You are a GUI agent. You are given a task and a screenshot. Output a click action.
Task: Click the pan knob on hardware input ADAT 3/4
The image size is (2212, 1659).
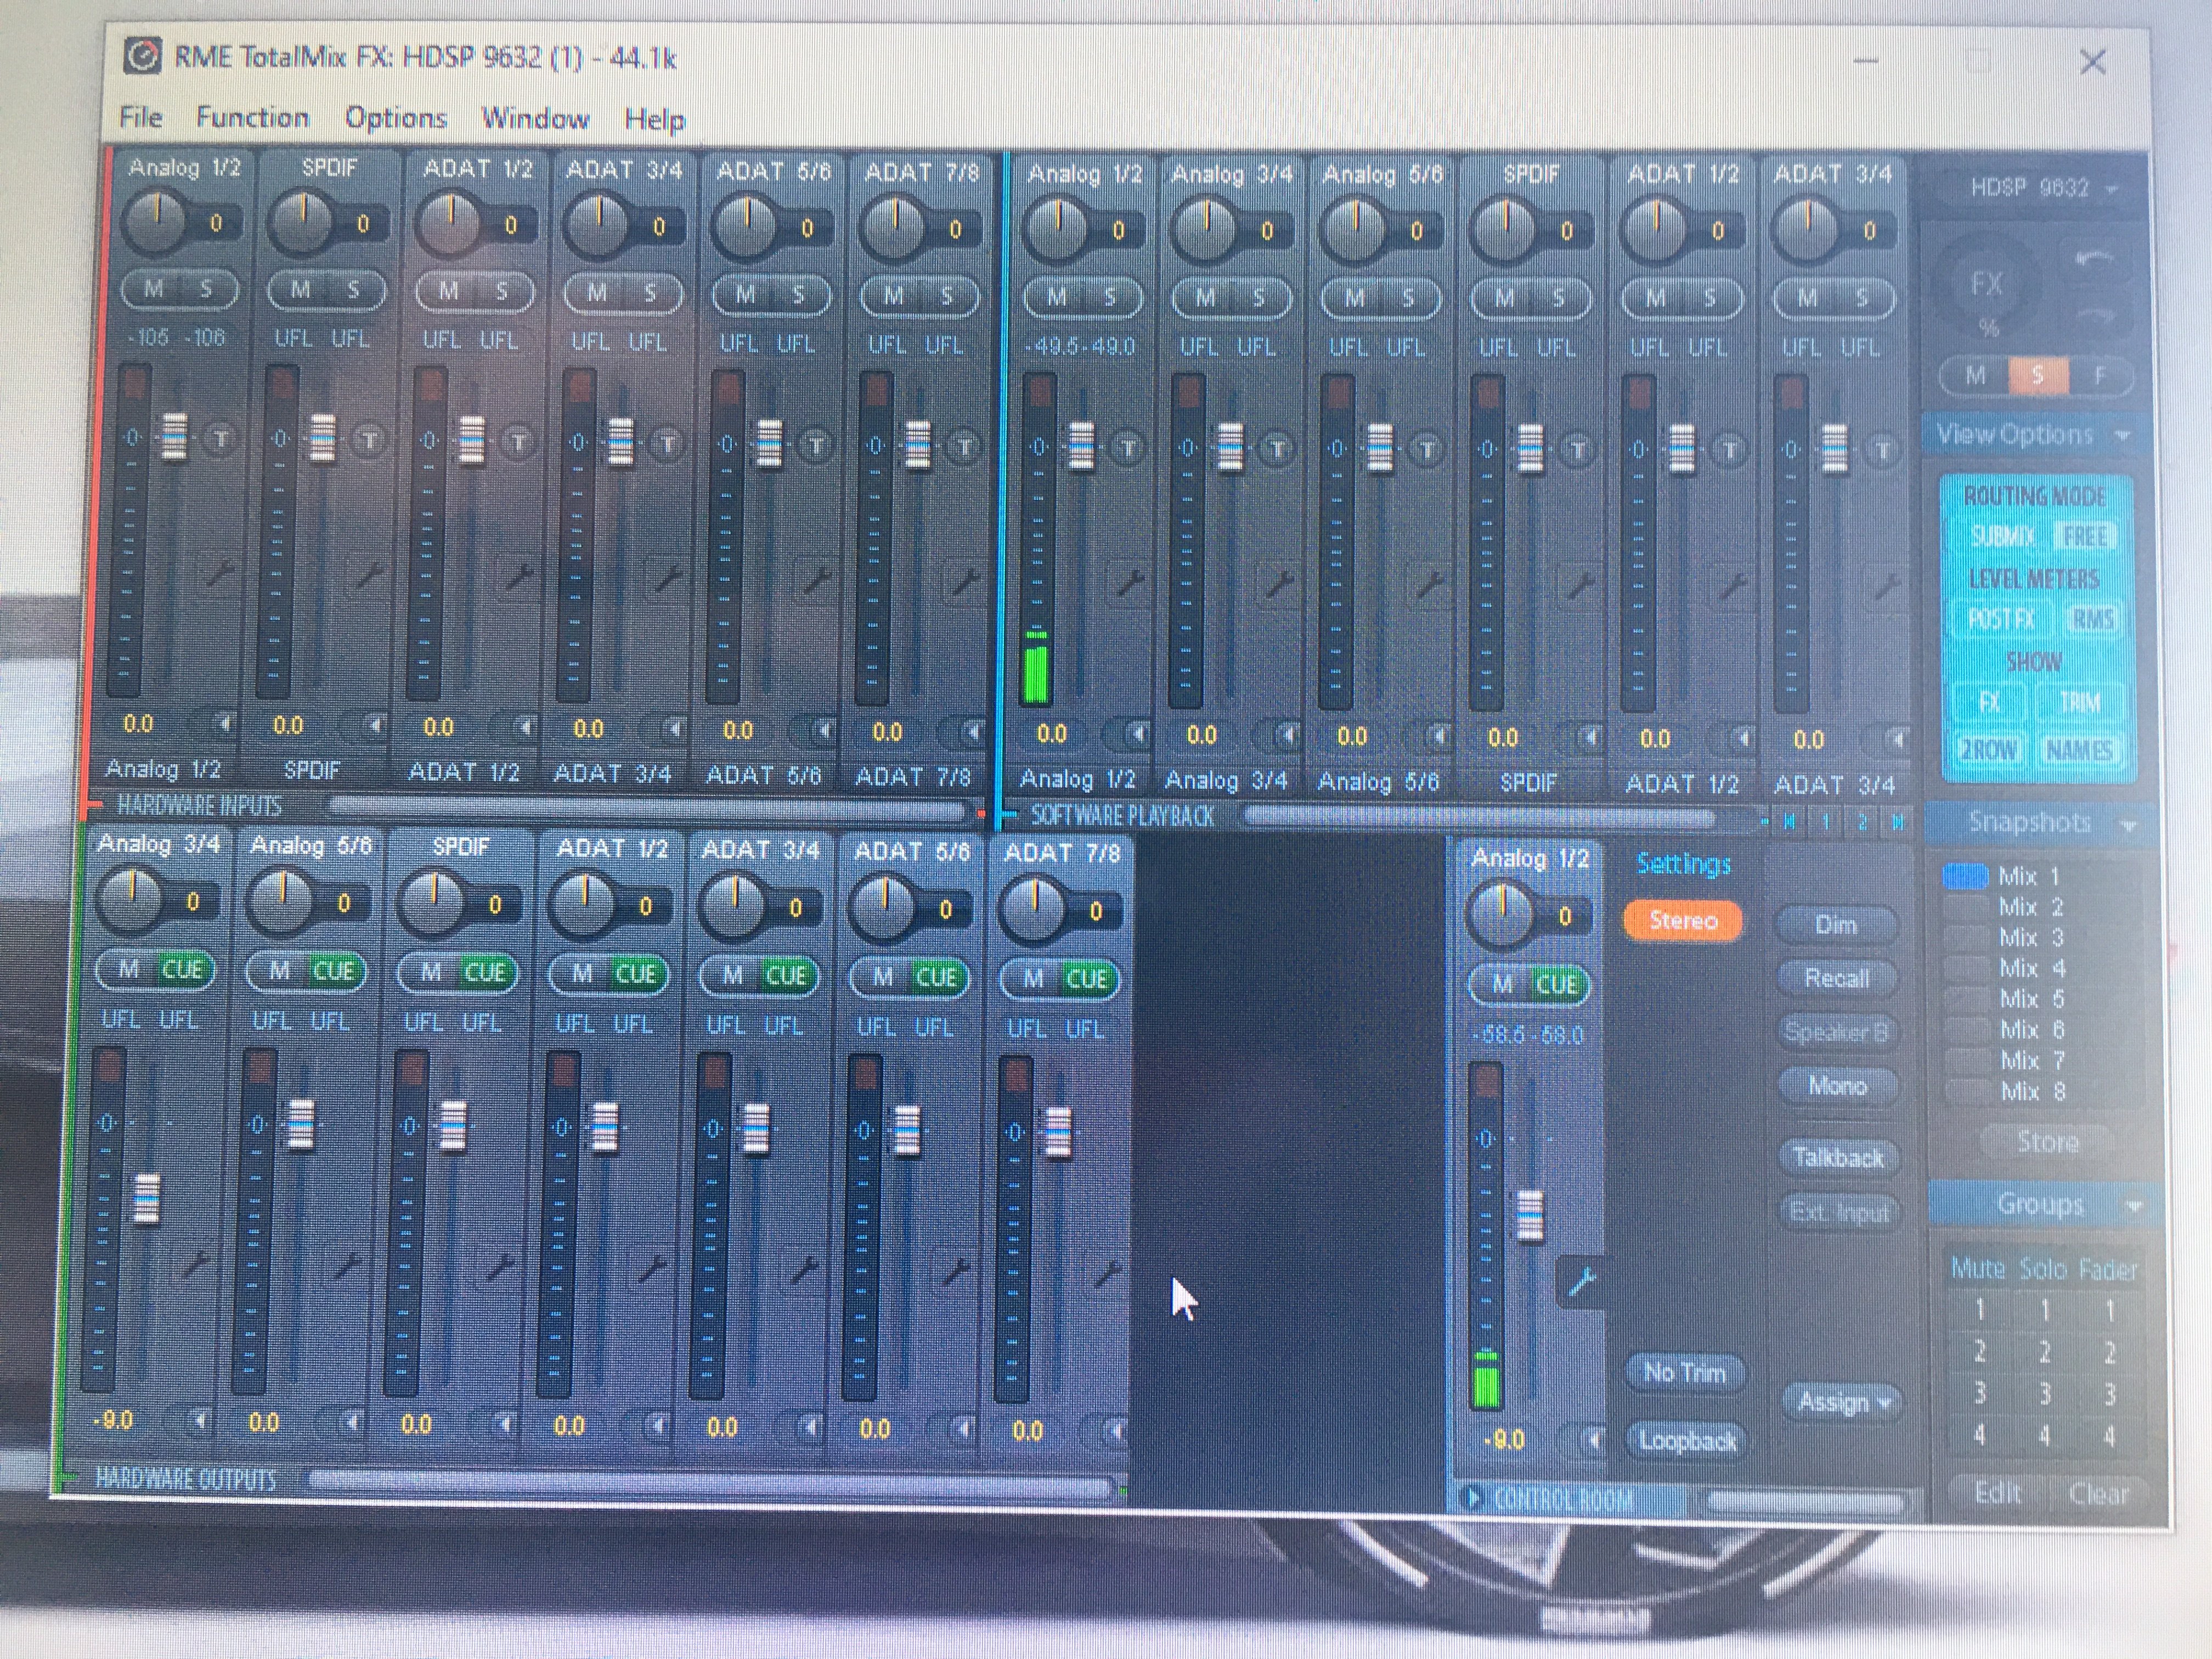click(x=597, y=225)
